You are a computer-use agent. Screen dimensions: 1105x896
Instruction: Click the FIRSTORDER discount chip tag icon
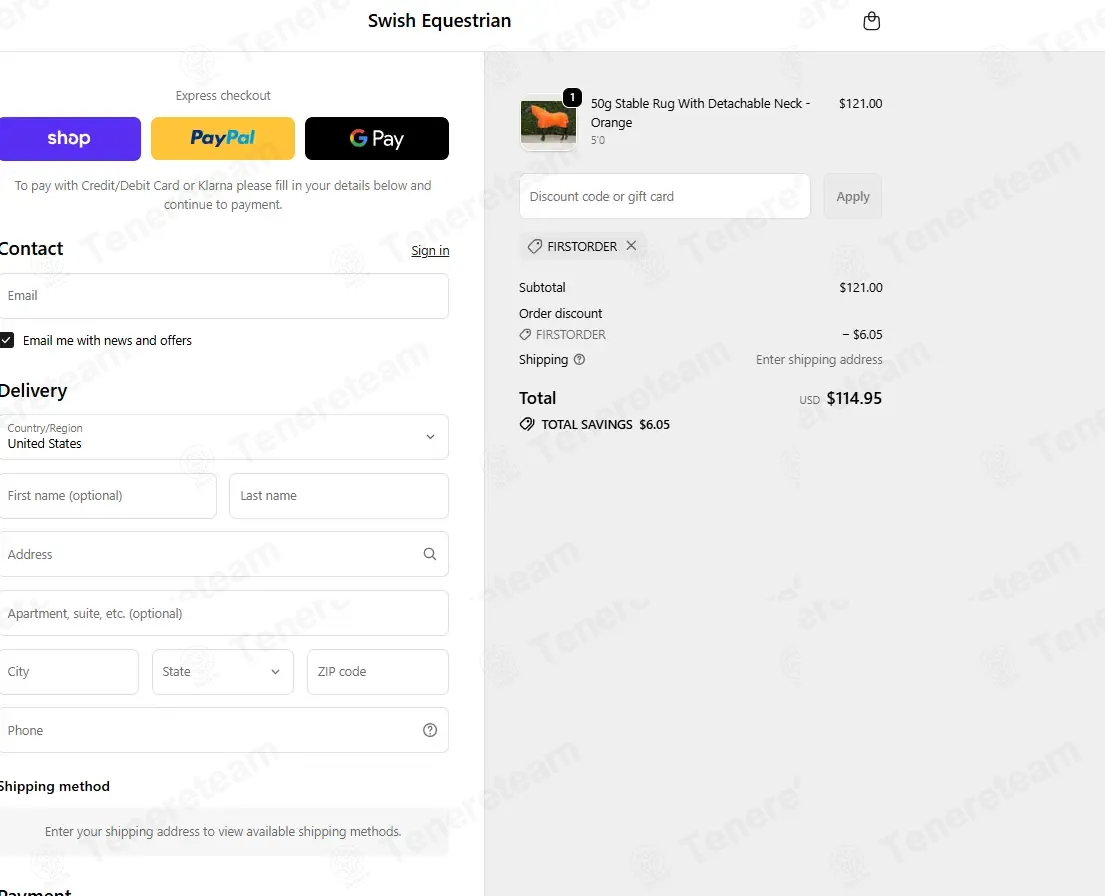click(535, 246)
